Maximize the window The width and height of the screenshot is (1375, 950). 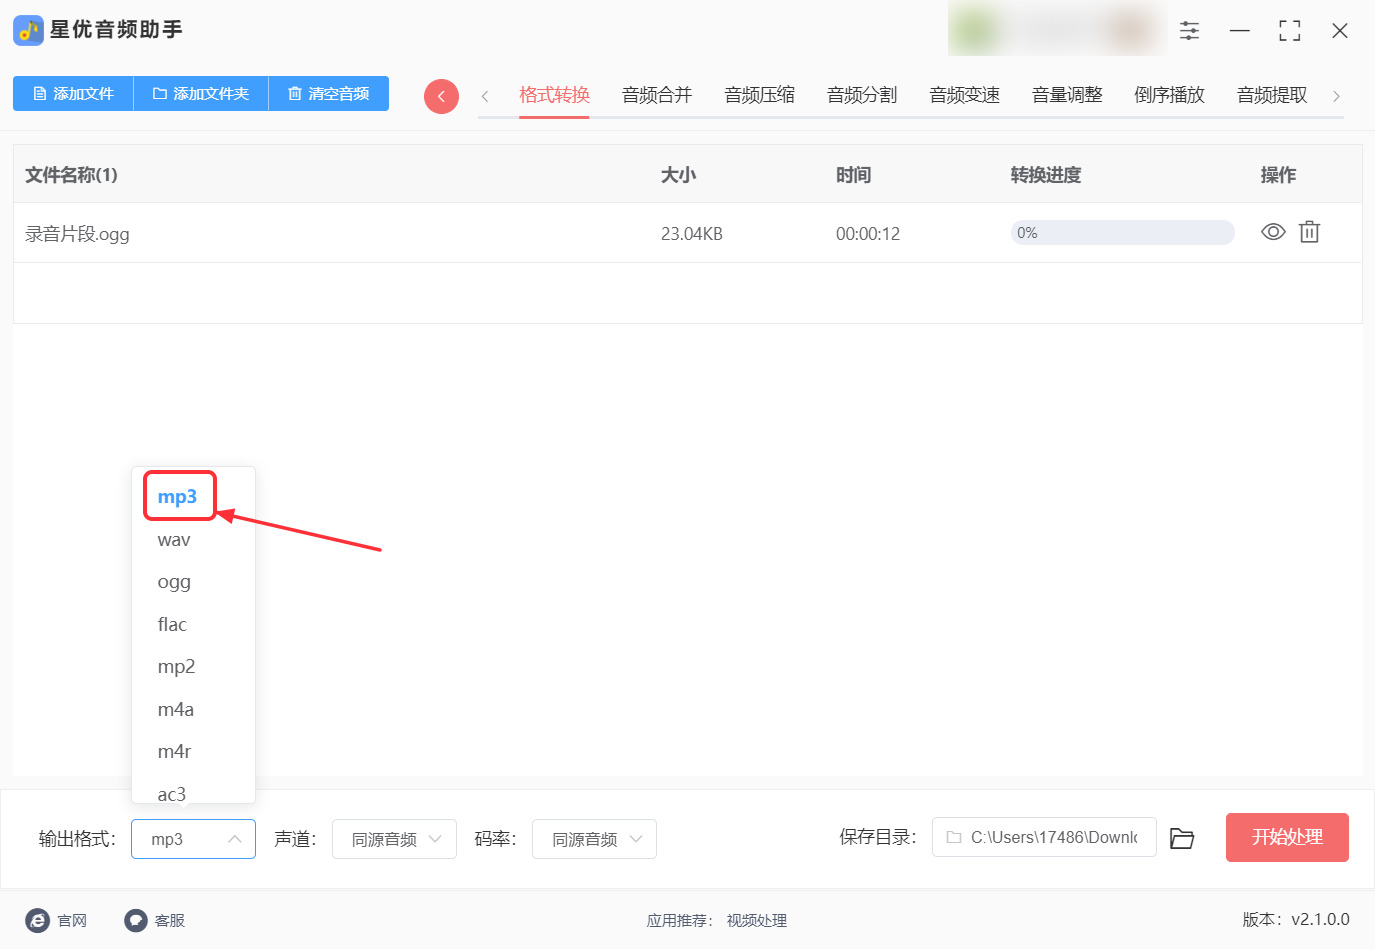click(x=1290, y=31)
